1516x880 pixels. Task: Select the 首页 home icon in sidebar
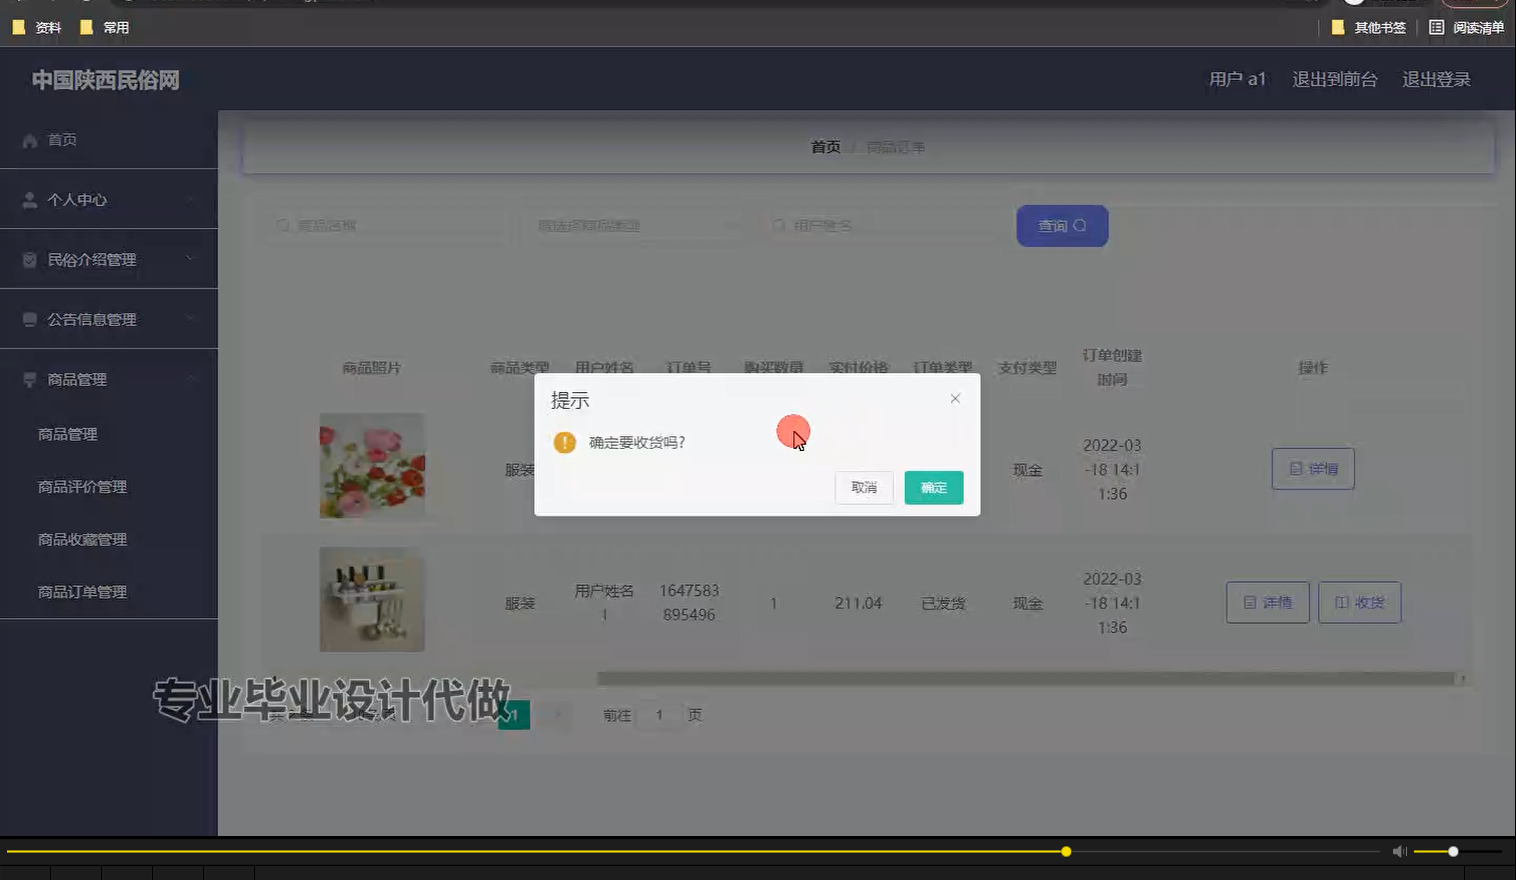tap(29, 139)
